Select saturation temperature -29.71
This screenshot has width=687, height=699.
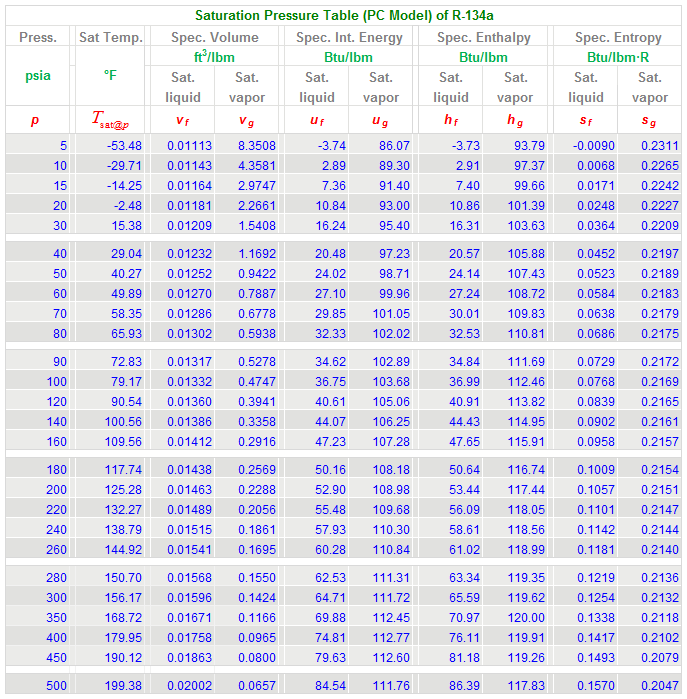pyautogui.click(x=124, y=165)
